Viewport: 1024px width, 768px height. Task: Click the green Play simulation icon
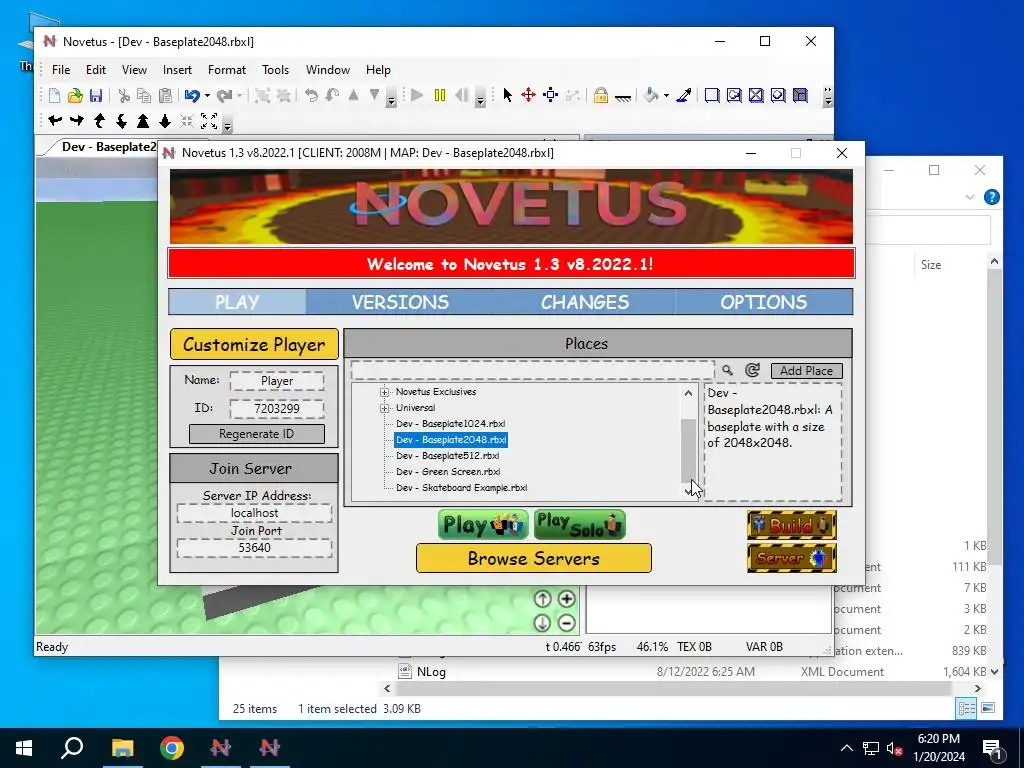(417, 95)
